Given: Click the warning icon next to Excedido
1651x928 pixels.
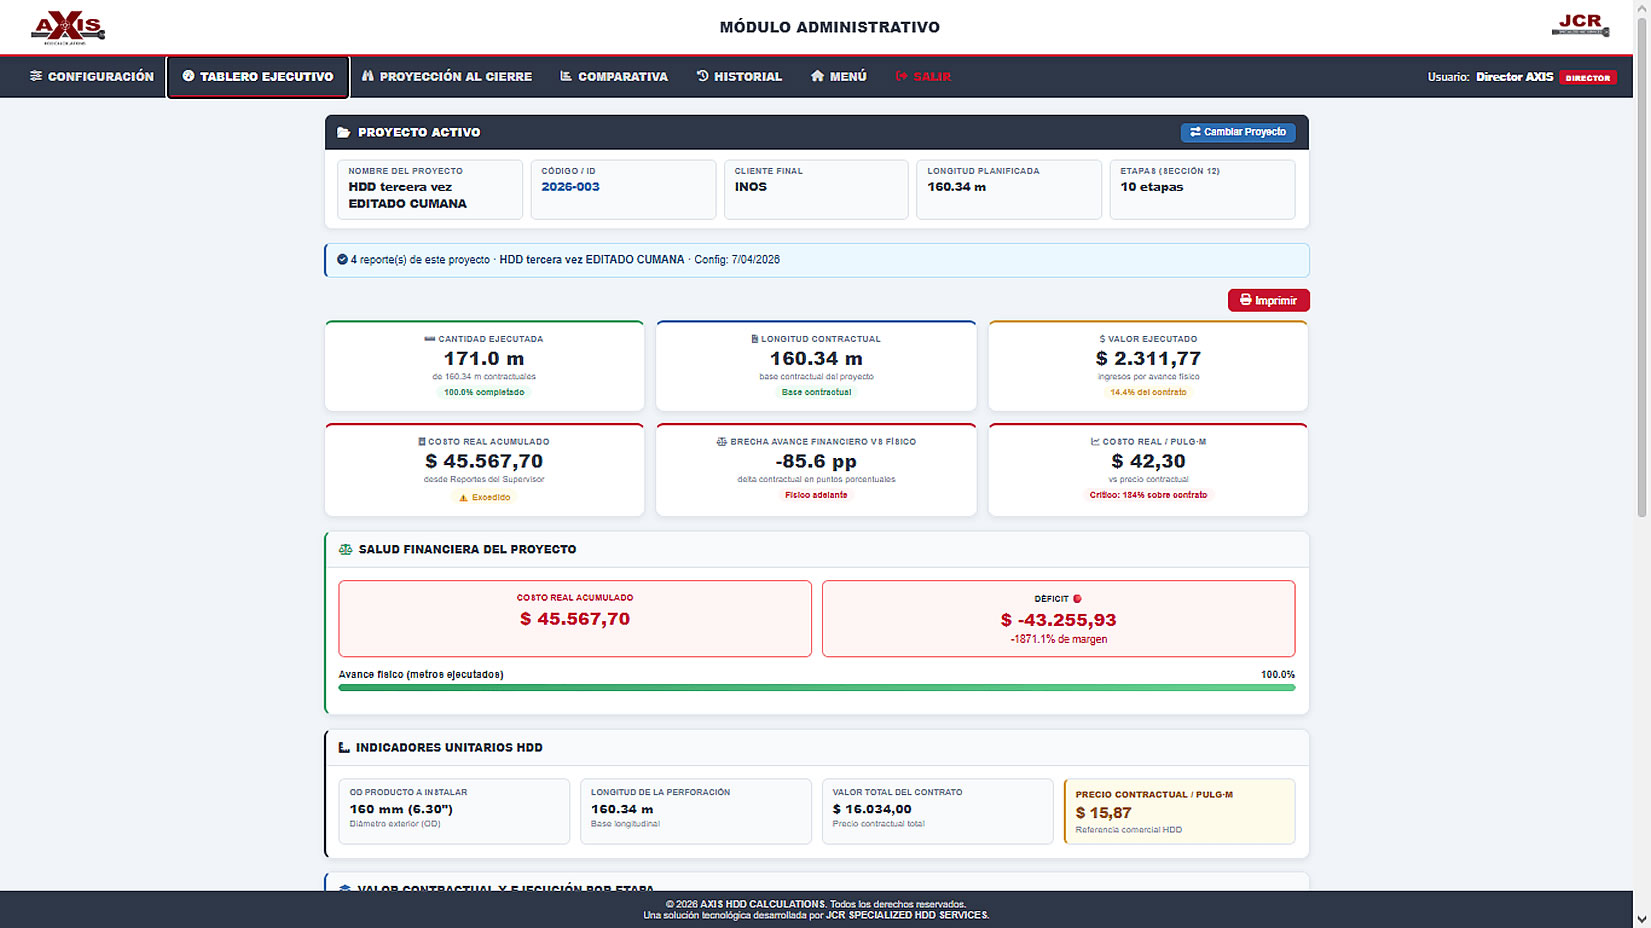Looking at the screenshot, I should pos(463,497).
